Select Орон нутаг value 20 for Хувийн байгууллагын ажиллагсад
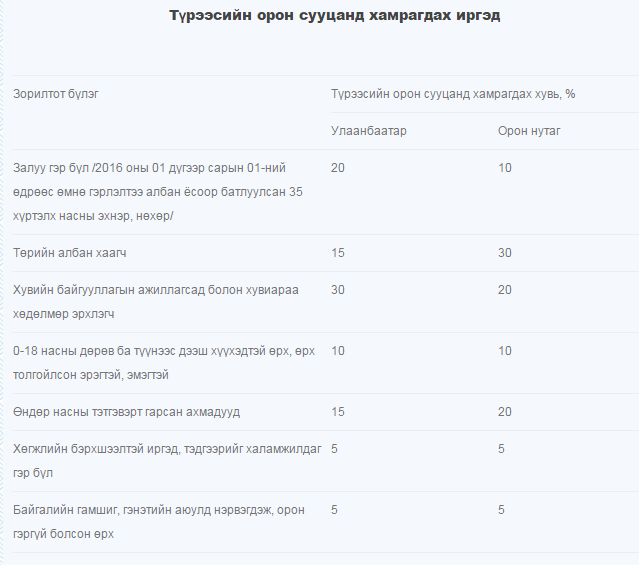639x565 pixels. pos(505,290)
